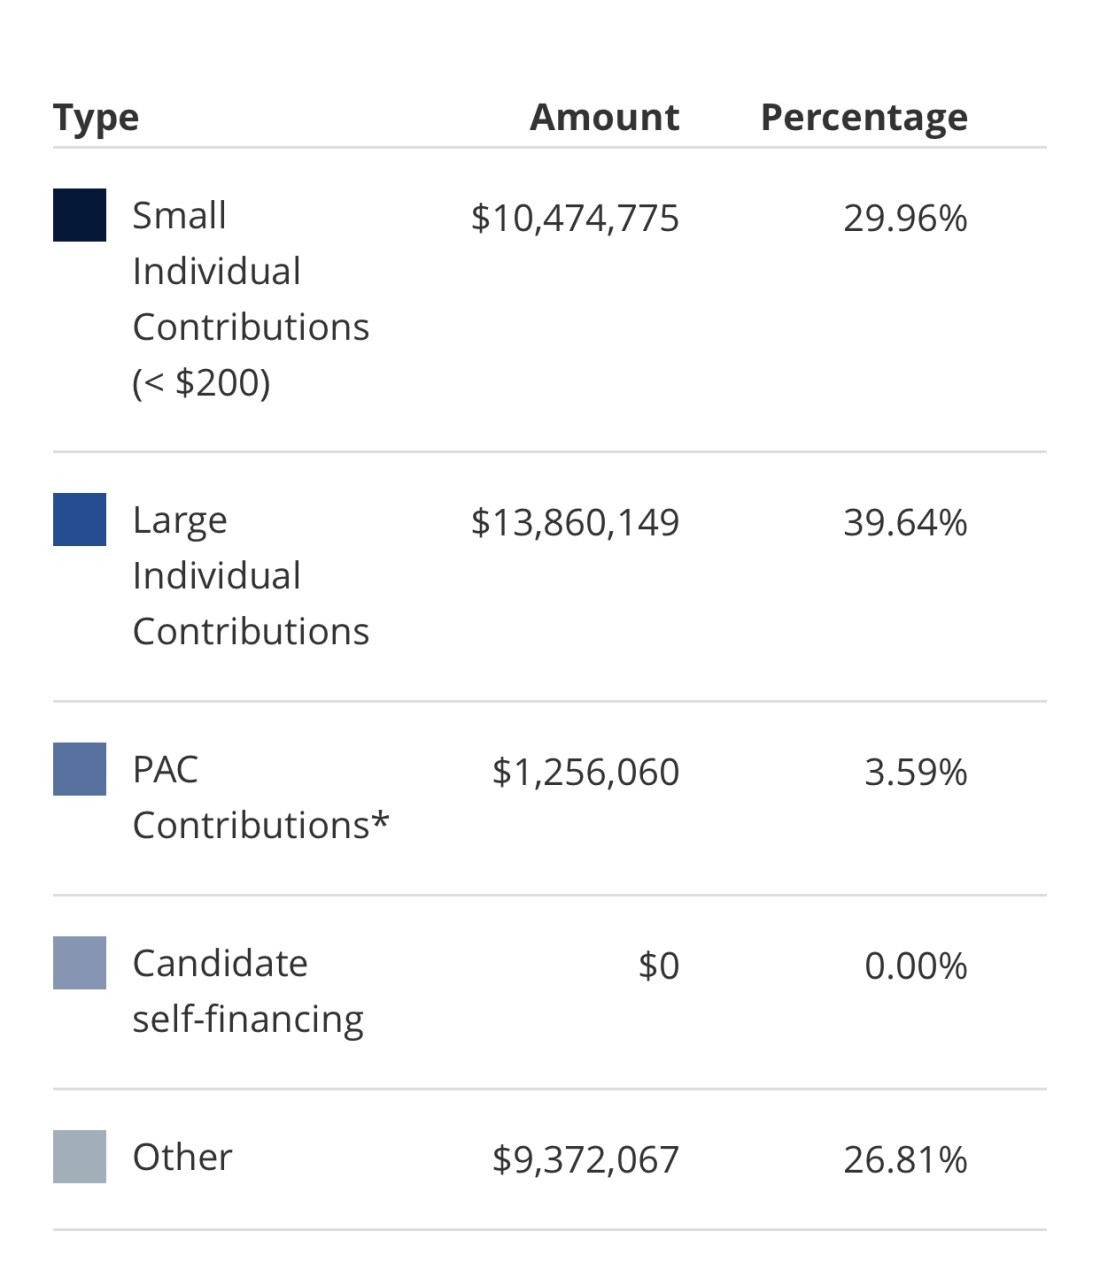Click the Percentage column header
This screenshot has height=1262, width=1100.
pyautogui.click(x=864, y=118)
